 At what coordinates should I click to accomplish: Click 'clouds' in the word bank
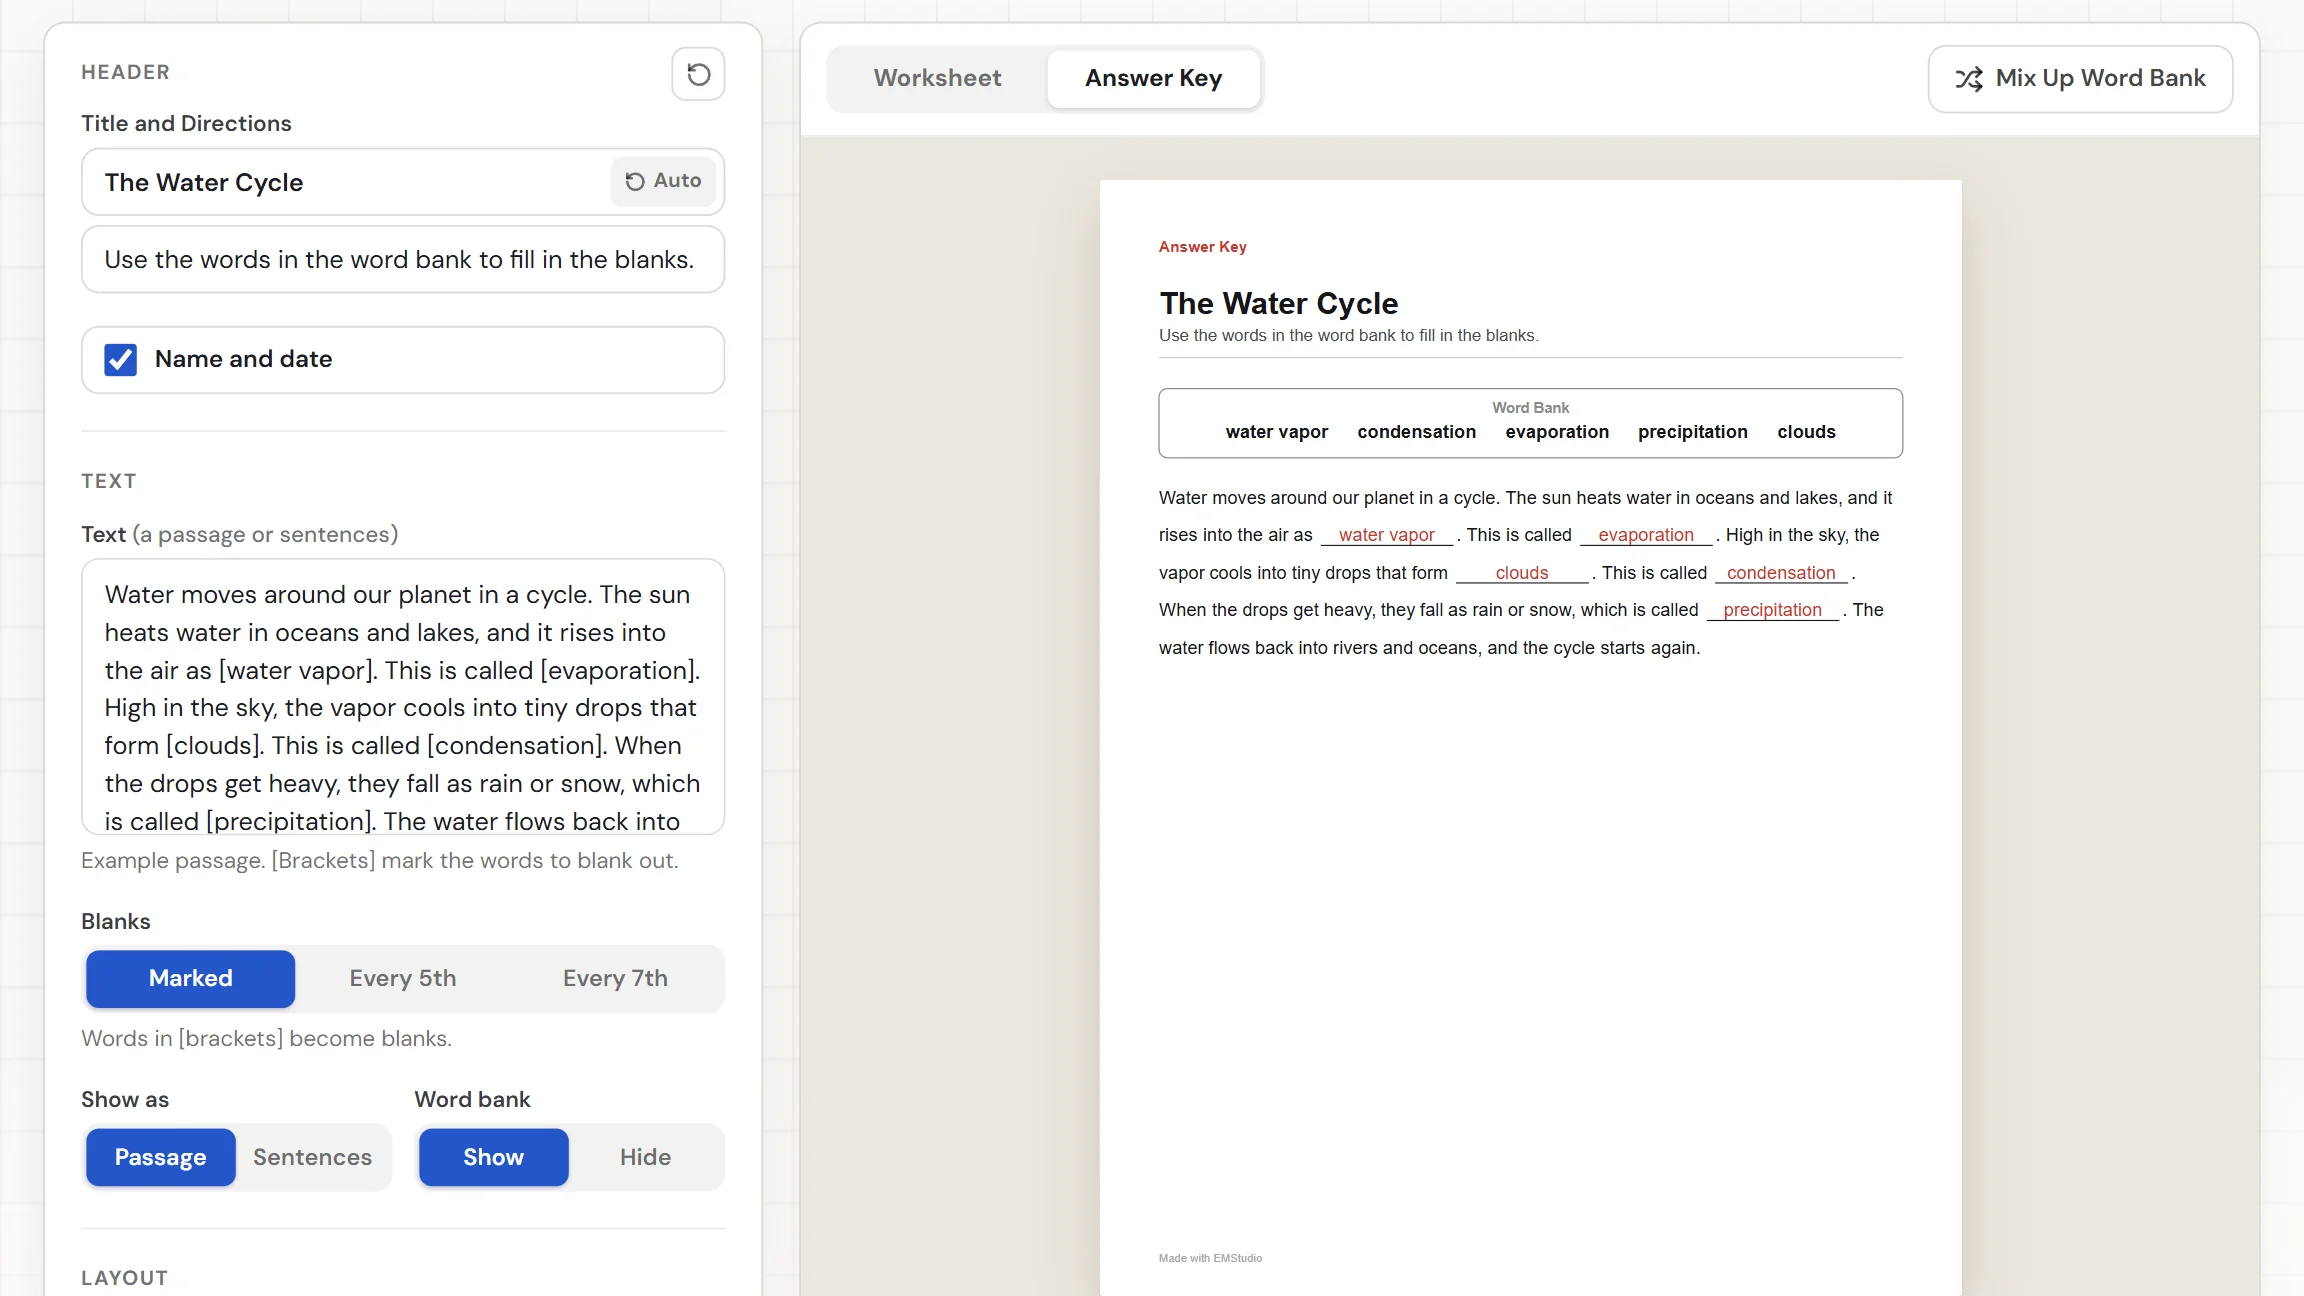[1806, 432]
